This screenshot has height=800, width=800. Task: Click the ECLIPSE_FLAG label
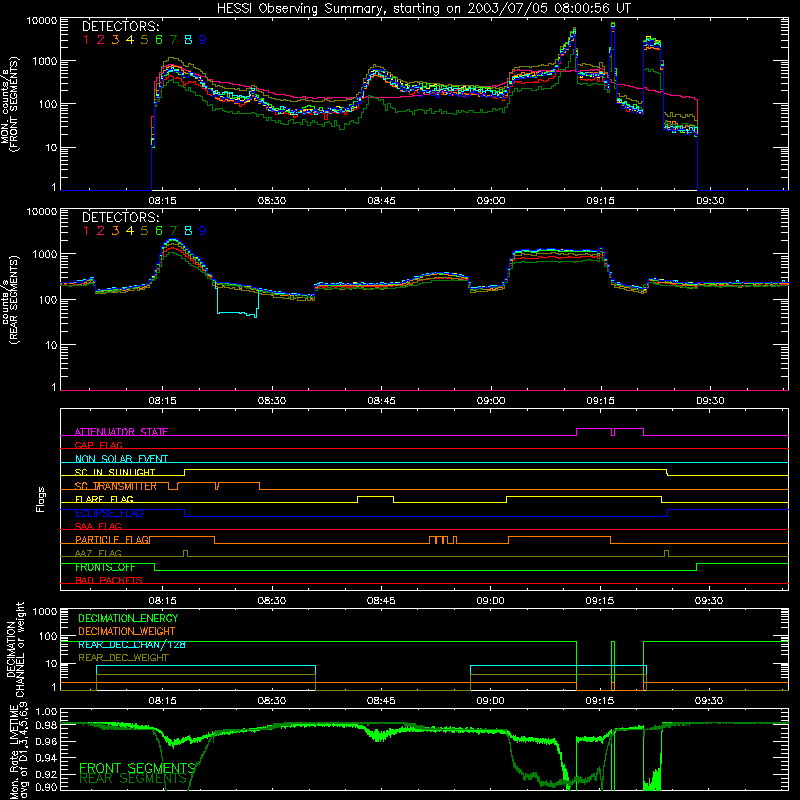tap(109, 513)
